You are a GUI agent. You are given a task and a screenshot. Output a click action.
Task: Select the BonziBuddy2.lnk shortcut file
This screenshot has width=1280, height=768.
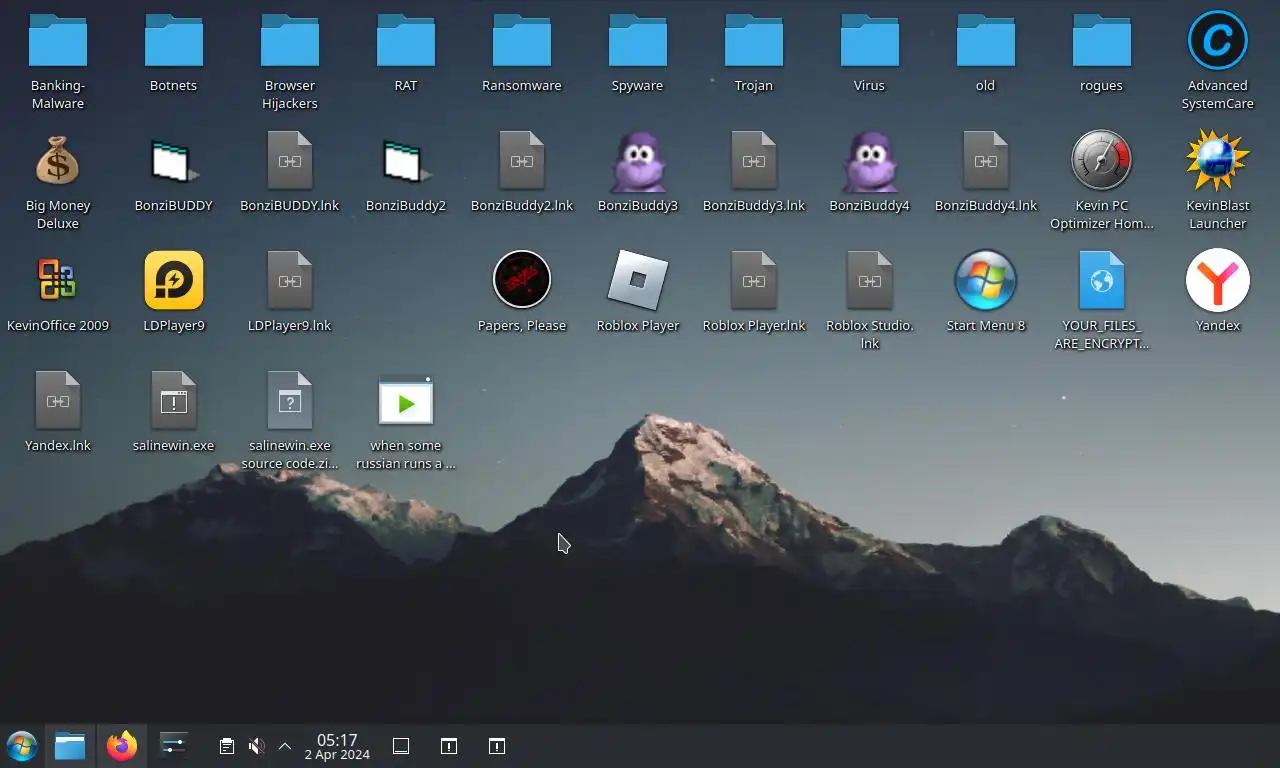click(x=522, y=161)
